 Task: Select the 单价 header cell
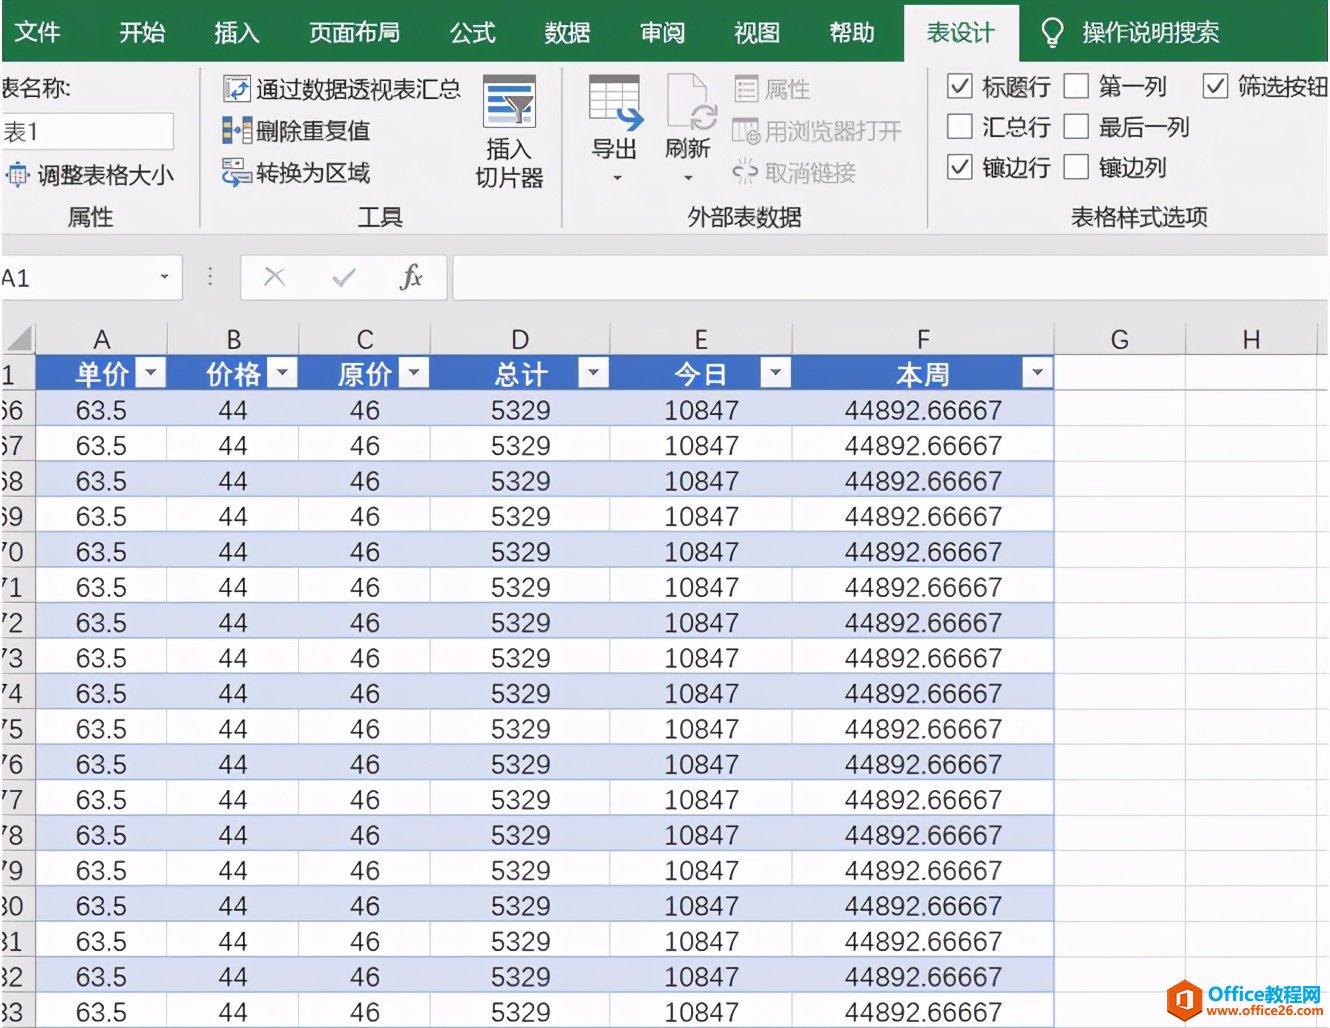coord(101,374)
